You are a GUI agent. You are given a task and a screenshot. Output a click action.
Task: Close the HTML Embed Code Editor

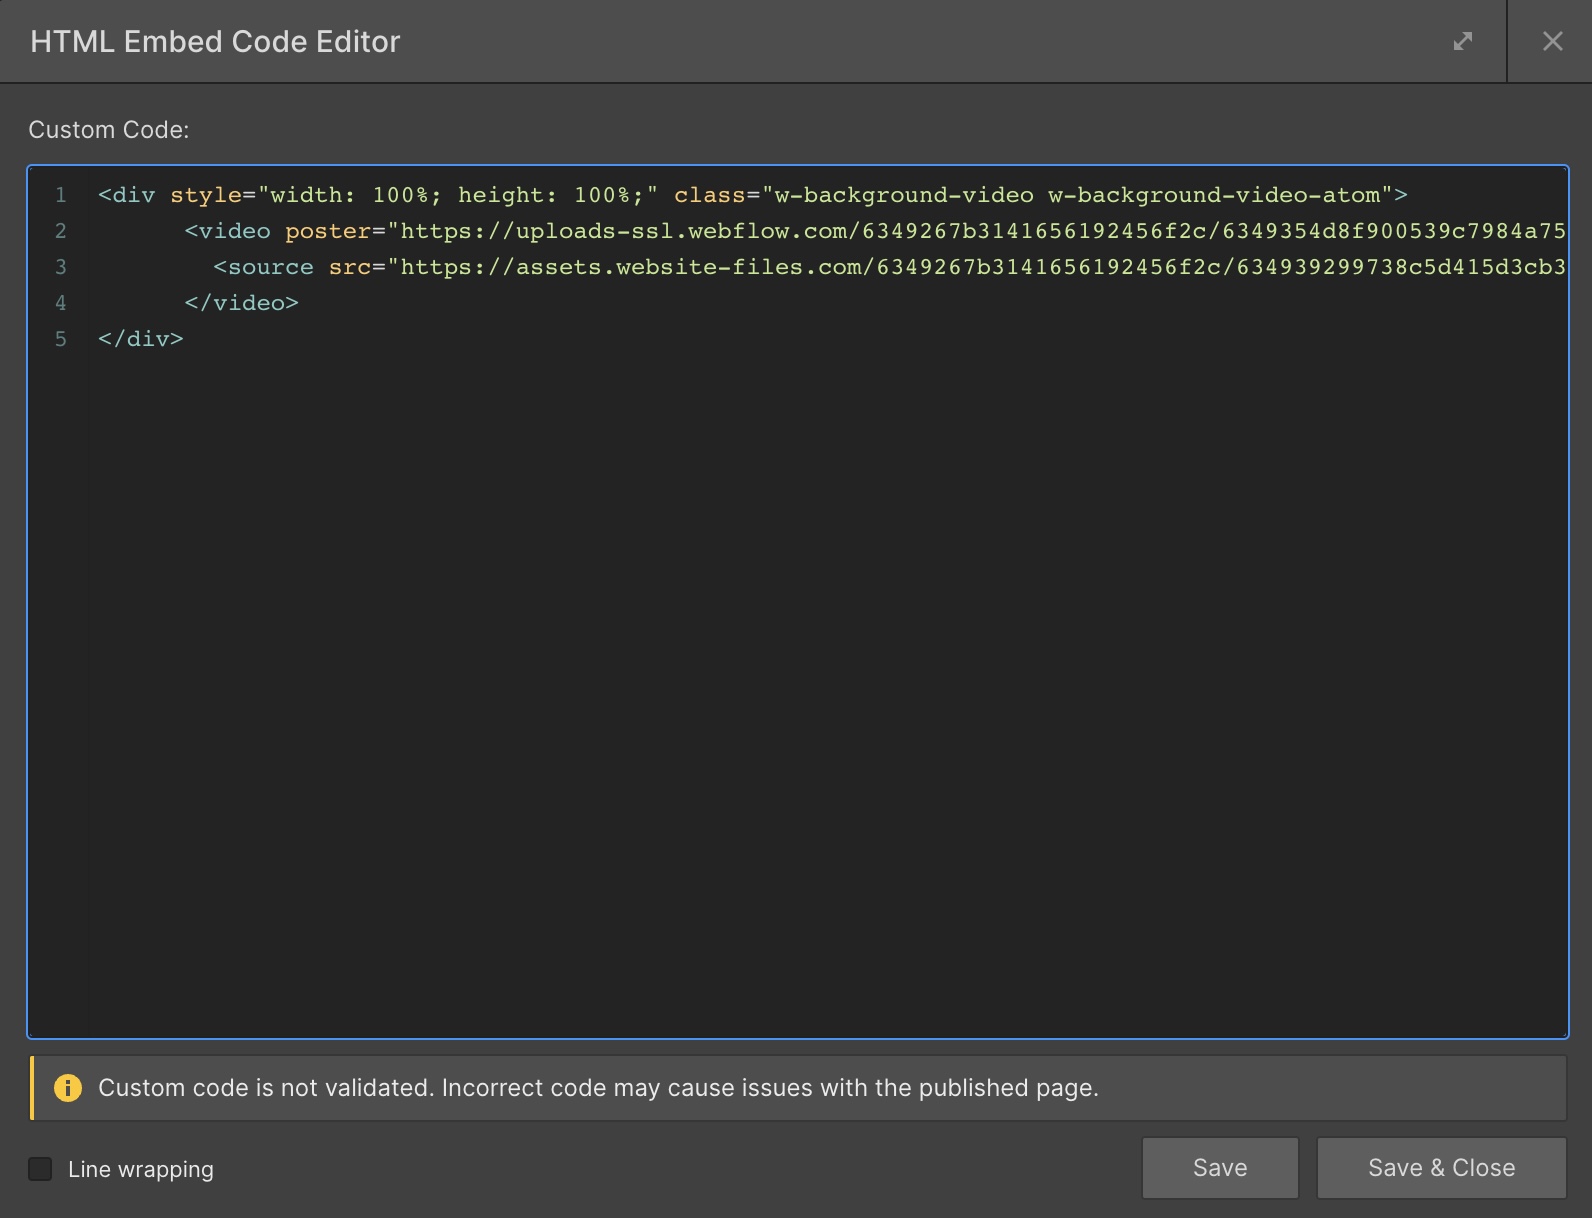(x=1552, y=41)
